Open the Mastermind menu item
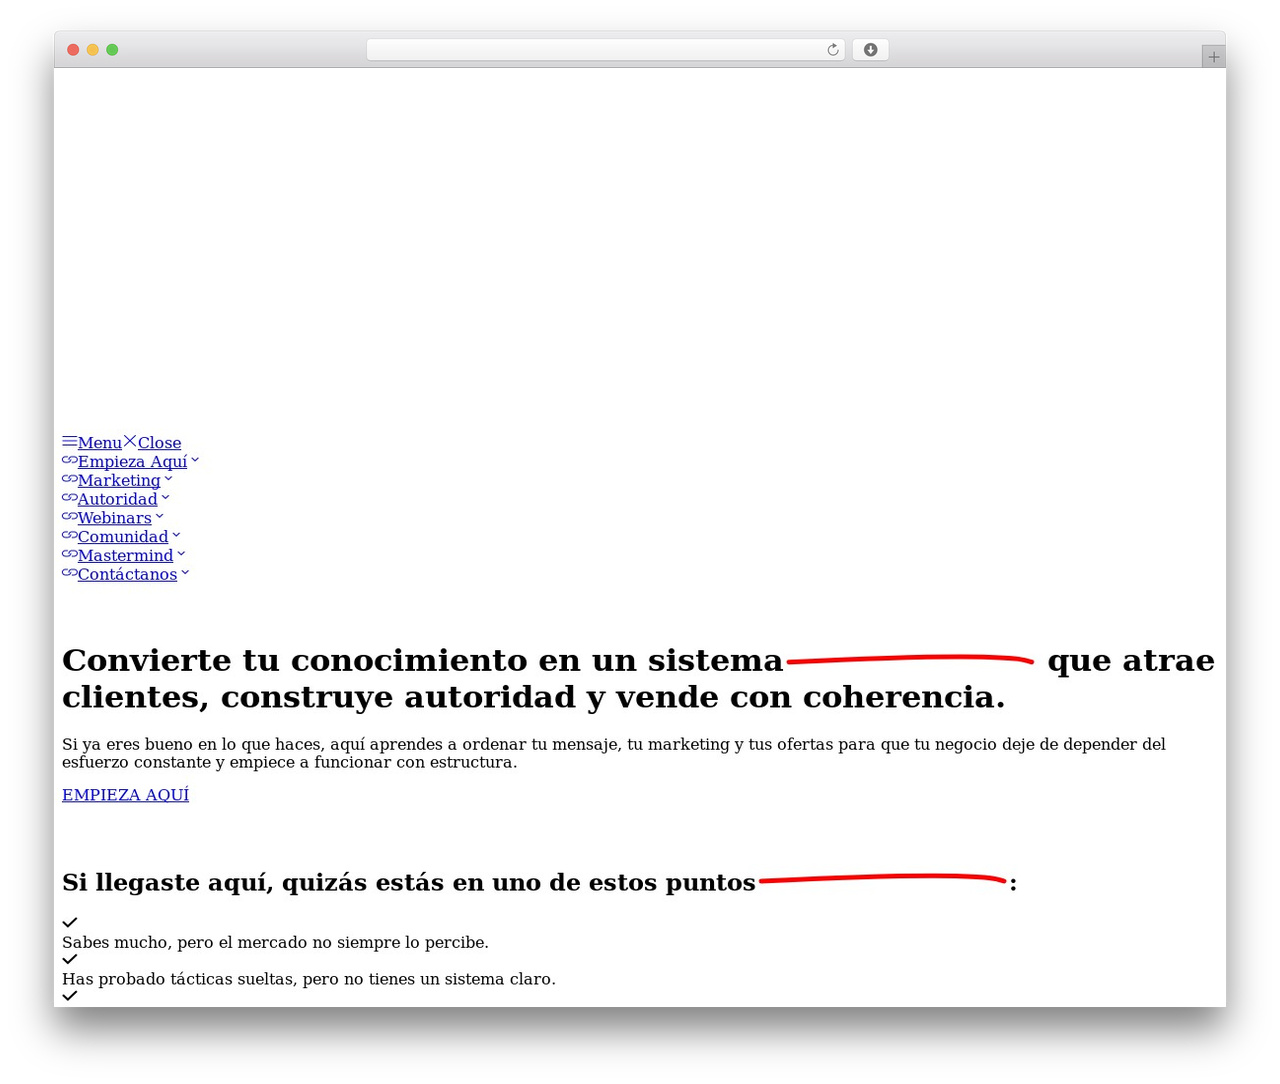 (125, 555)
